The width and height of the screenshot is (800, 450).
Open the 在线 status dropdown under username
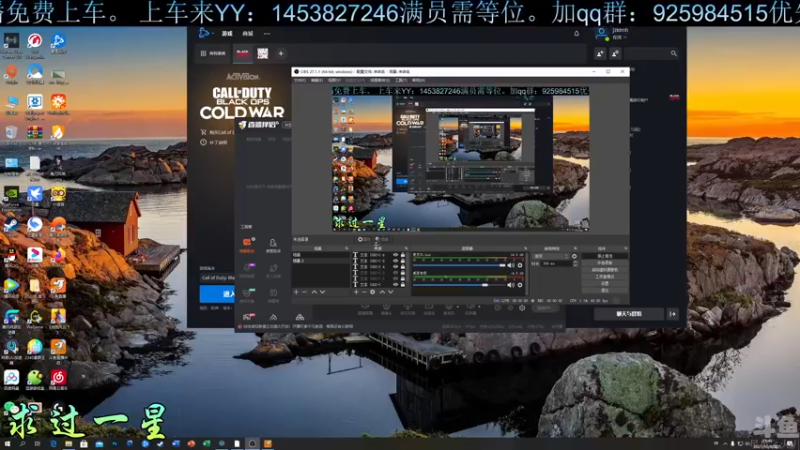[x=619, y=38]
